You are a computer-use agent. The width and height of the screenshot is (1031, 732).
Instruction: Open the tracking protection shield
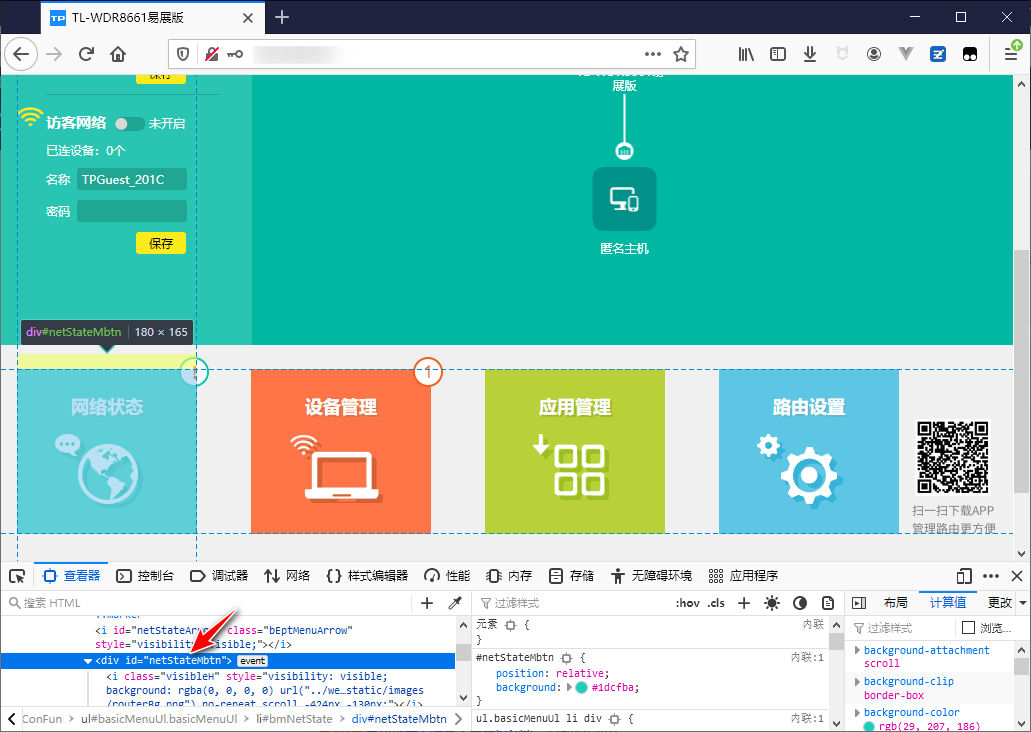click(x=183, y=54)
